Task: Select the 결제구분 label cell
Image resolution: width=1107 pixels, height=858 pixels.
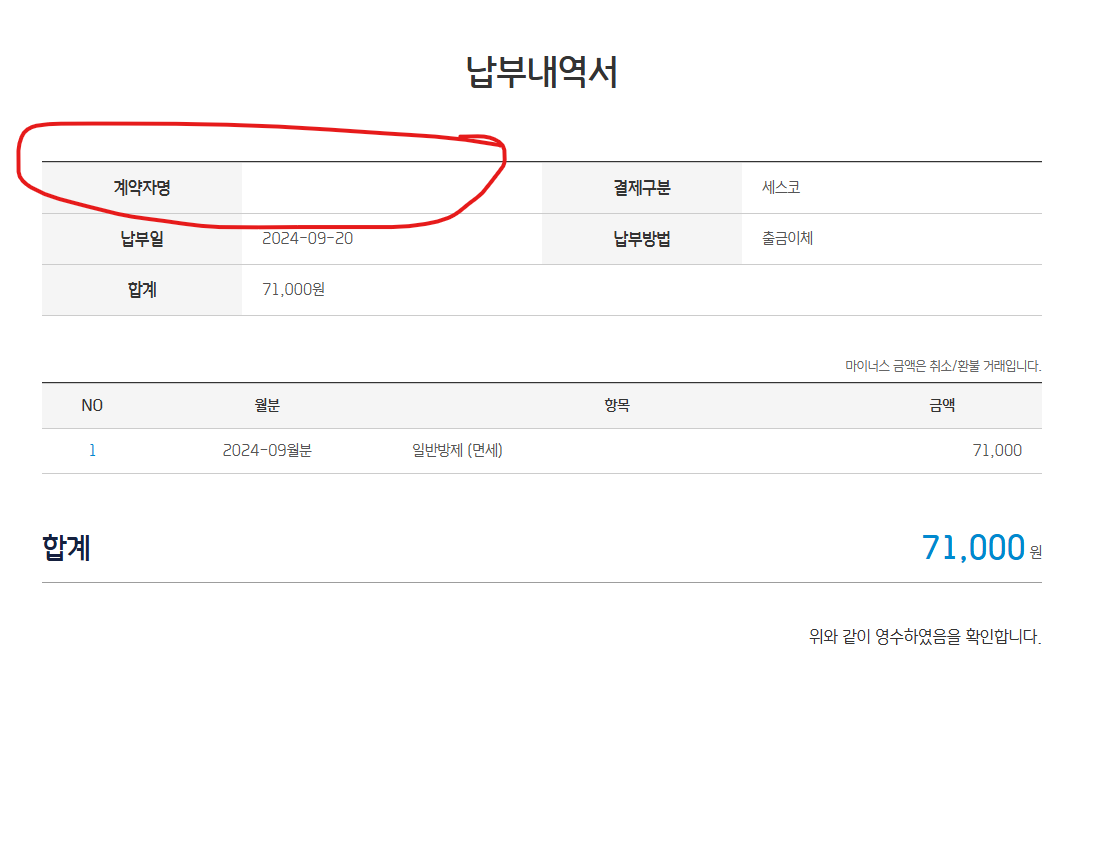Action: pos(642,187)
